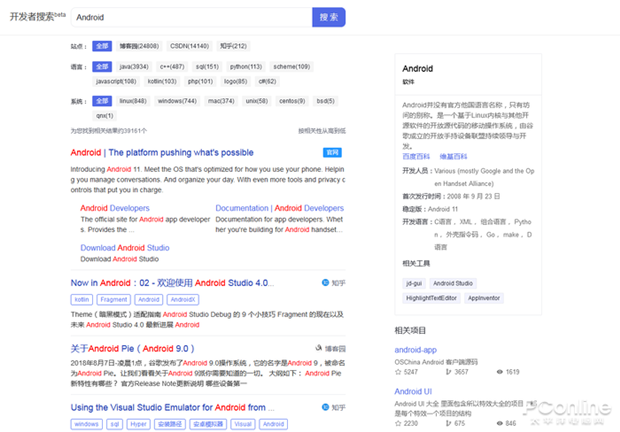This screenshot has height=432, width=620.
Task: Filter by mac(374) system
Action: pyautogui.click(x=221, y=101)
